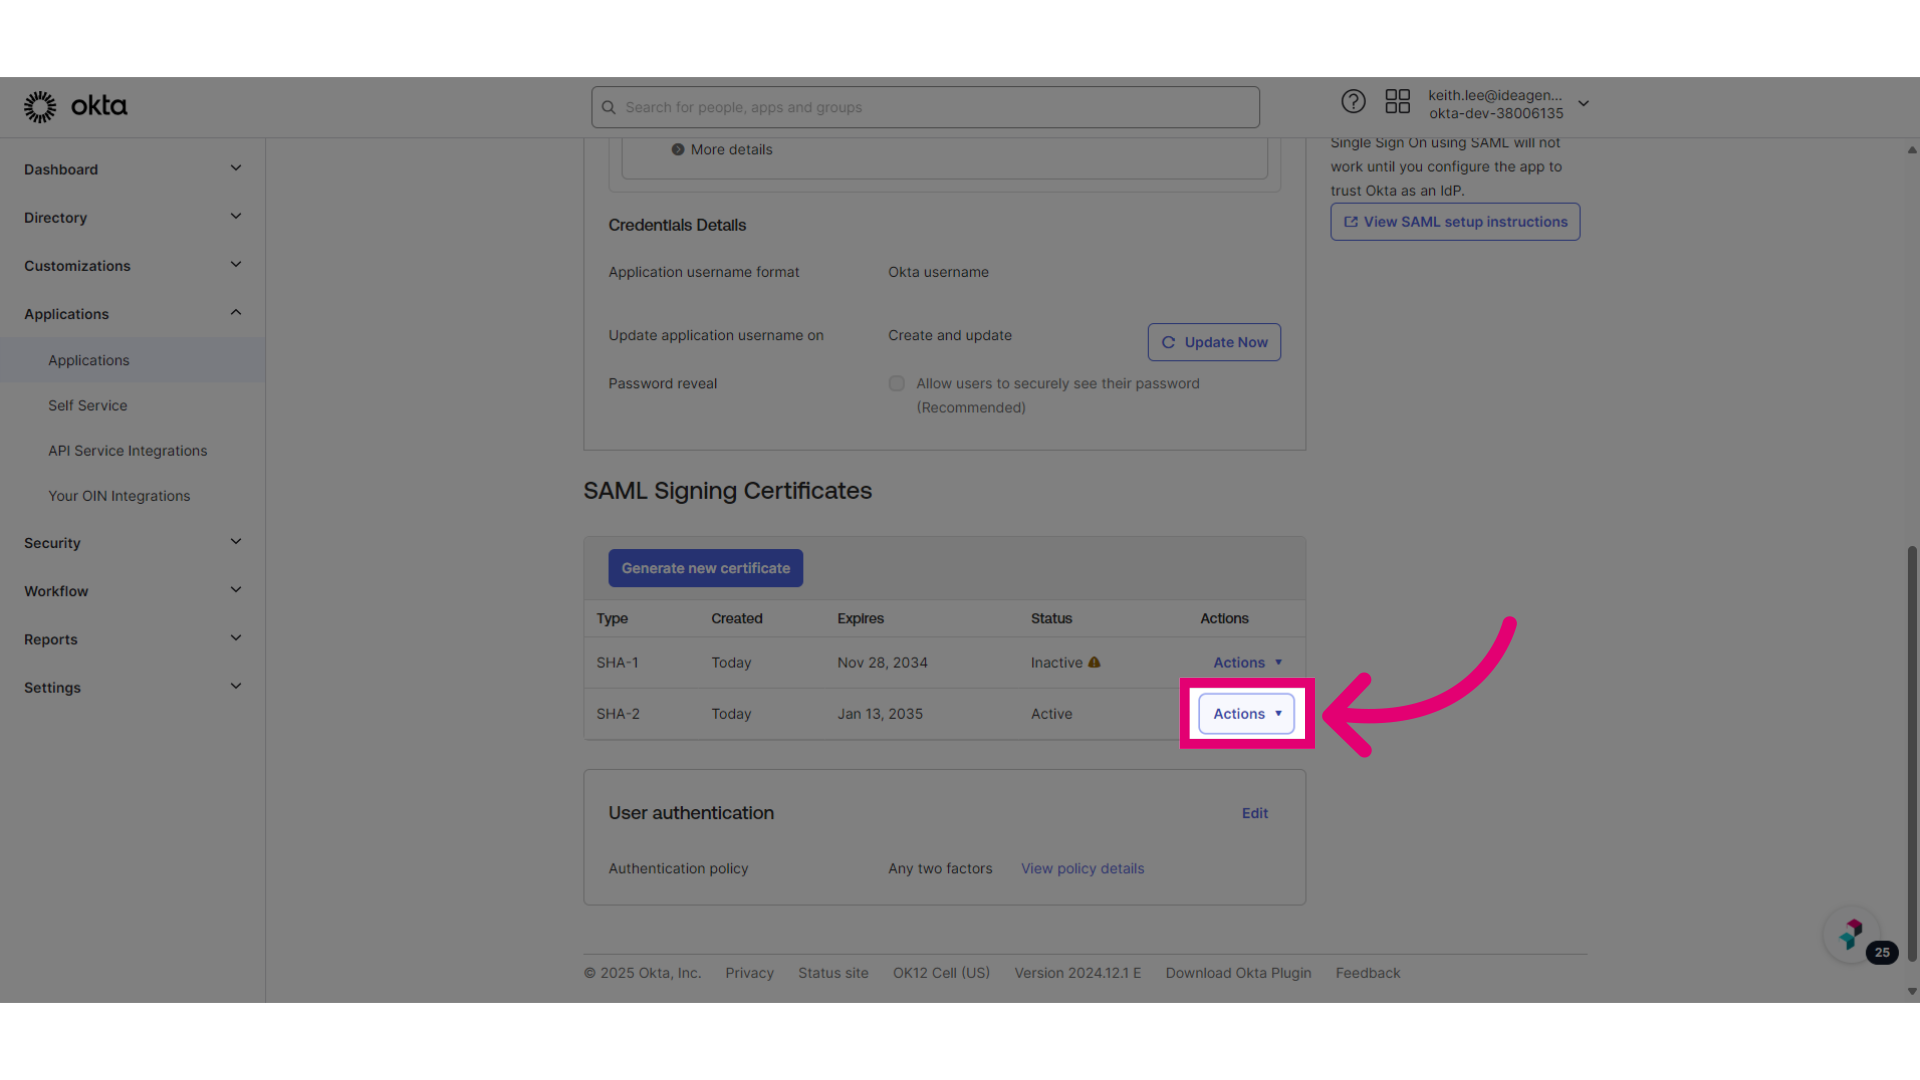
Task: Open Actions dropdown for SHA-2 certificate
Action: pyautogui.click(x=1246, y=713)
